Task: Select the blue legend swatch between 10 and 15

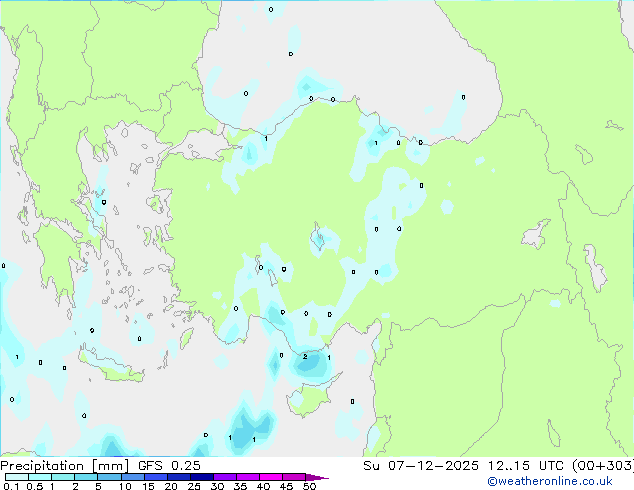Action: 133,477
